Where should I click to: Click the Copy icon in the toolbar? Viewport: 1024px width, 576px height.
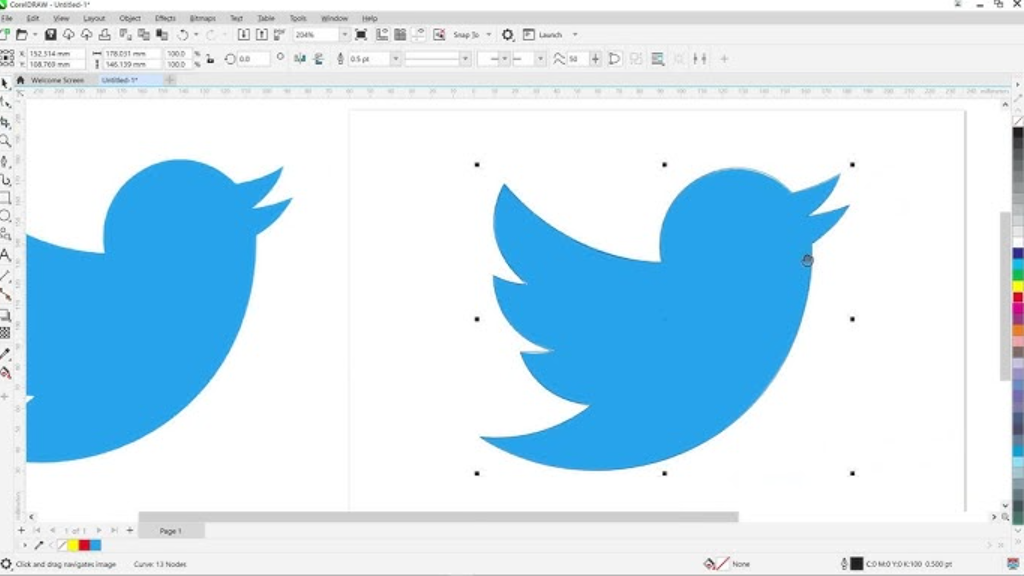[x=144, y=35]
